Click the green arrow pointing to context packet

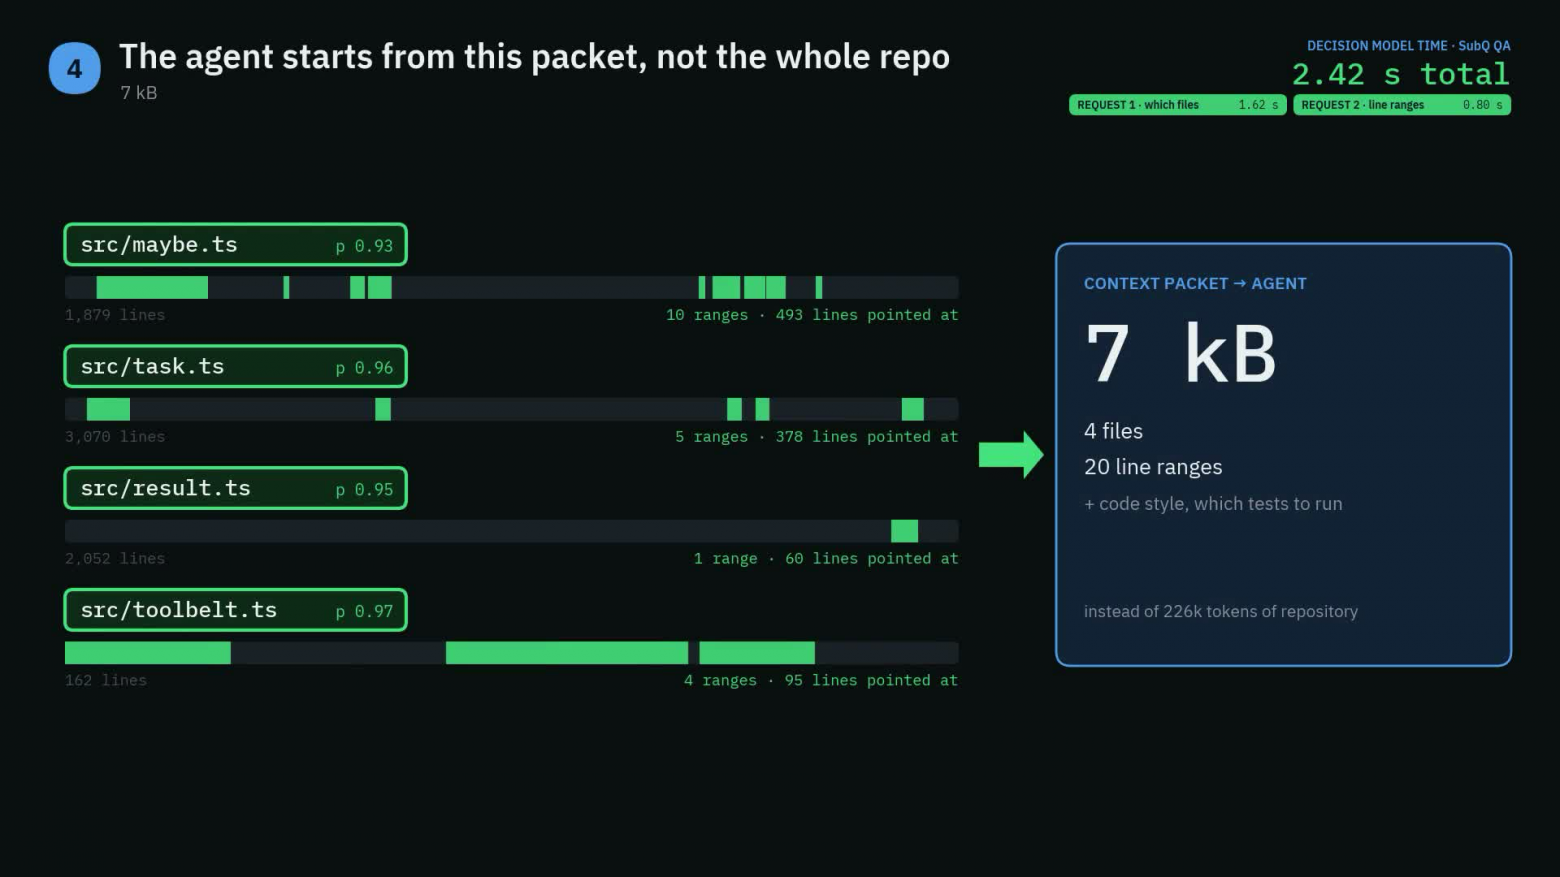1011,455
